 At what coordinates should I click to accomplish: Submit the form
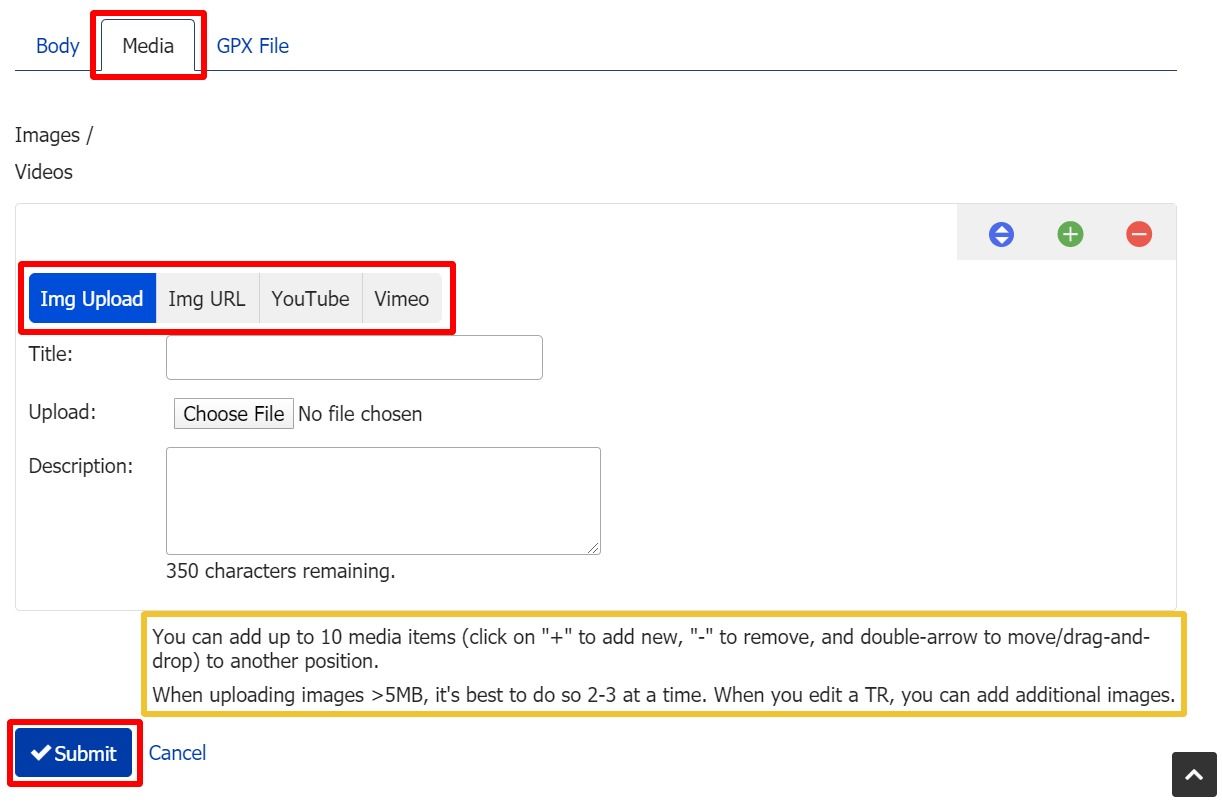coord(74,753)
